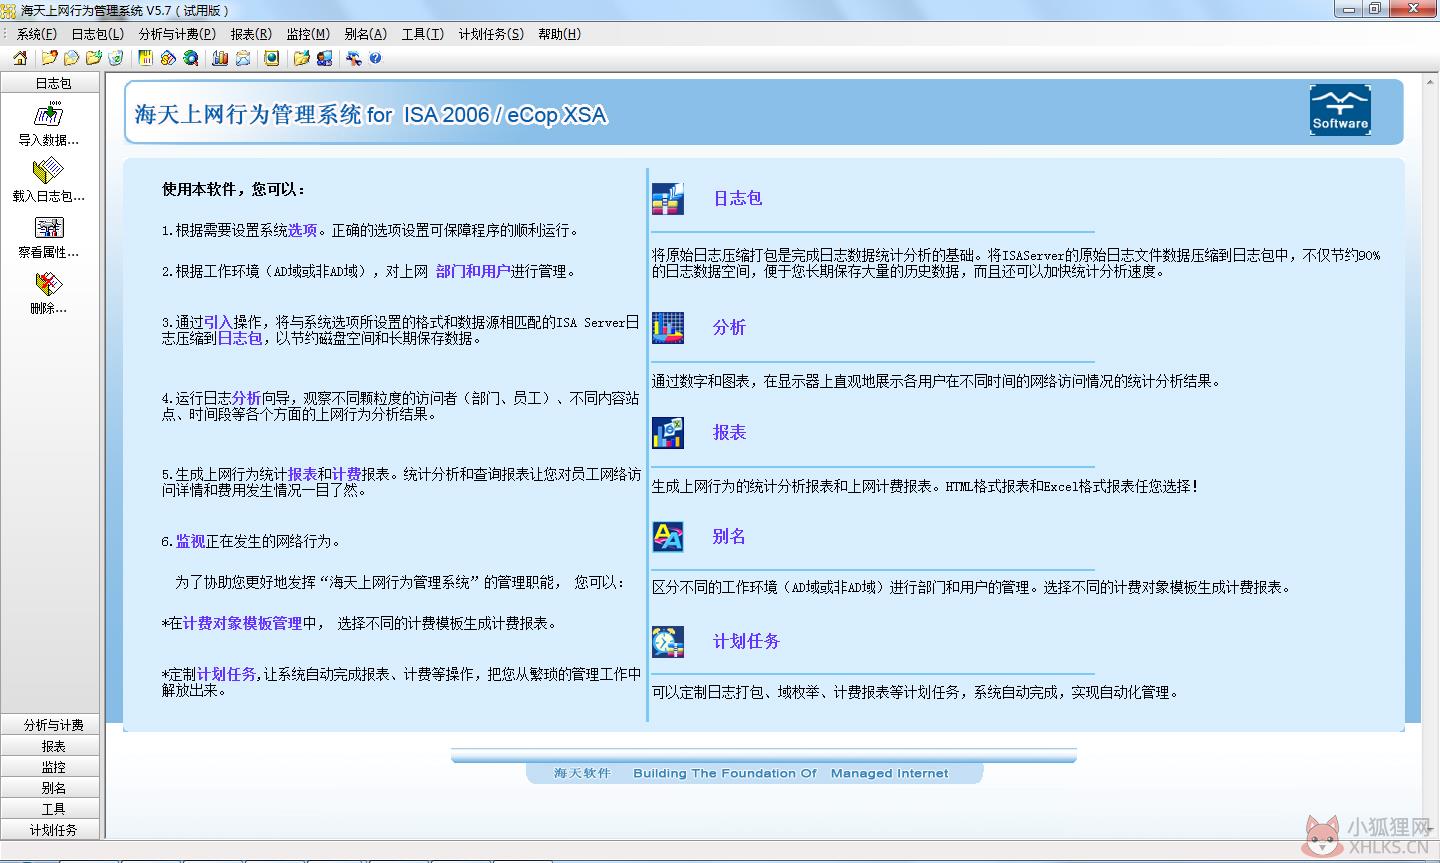Open the 系统(F) menu

click(x=37, y=34)
